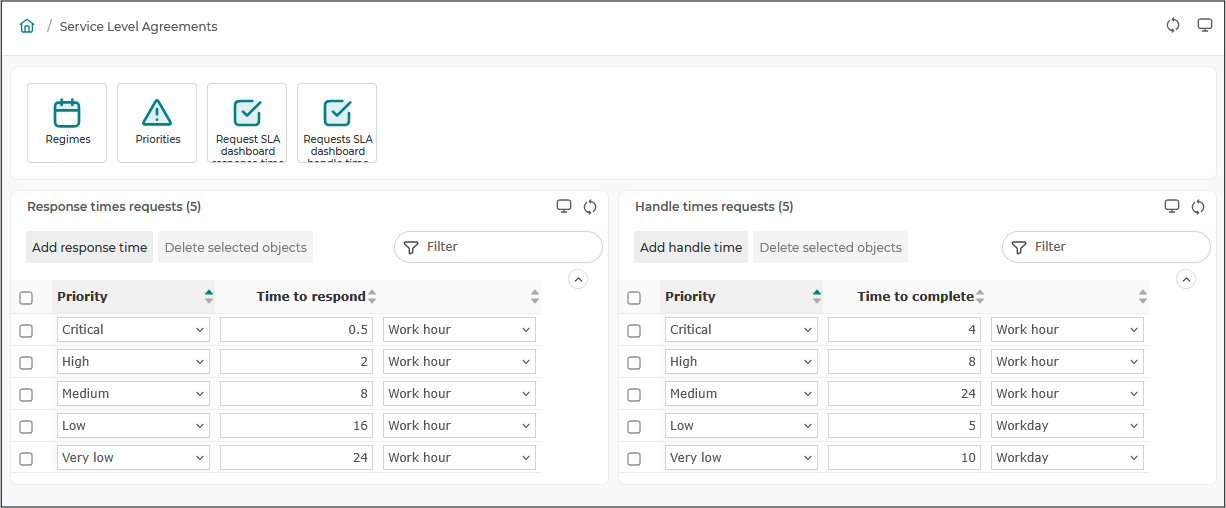
Task: Edit Very low Time to complete value 10
Action: tap(904, 458)
